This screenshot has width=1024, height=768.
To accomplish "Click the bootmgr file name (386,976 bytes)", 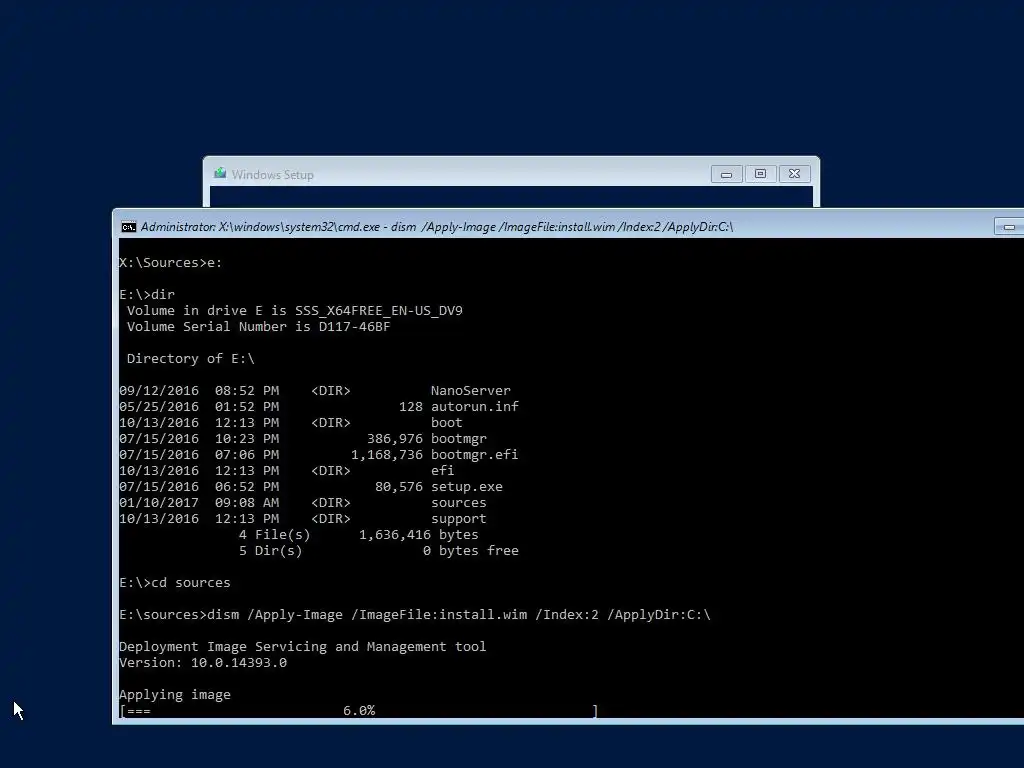I will (x=458, y=439).
